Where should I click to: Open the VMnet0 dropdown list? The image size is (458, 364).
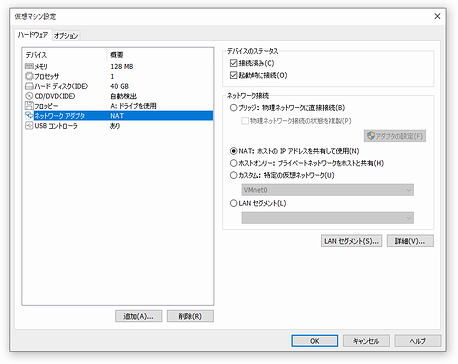click(328, 190)
